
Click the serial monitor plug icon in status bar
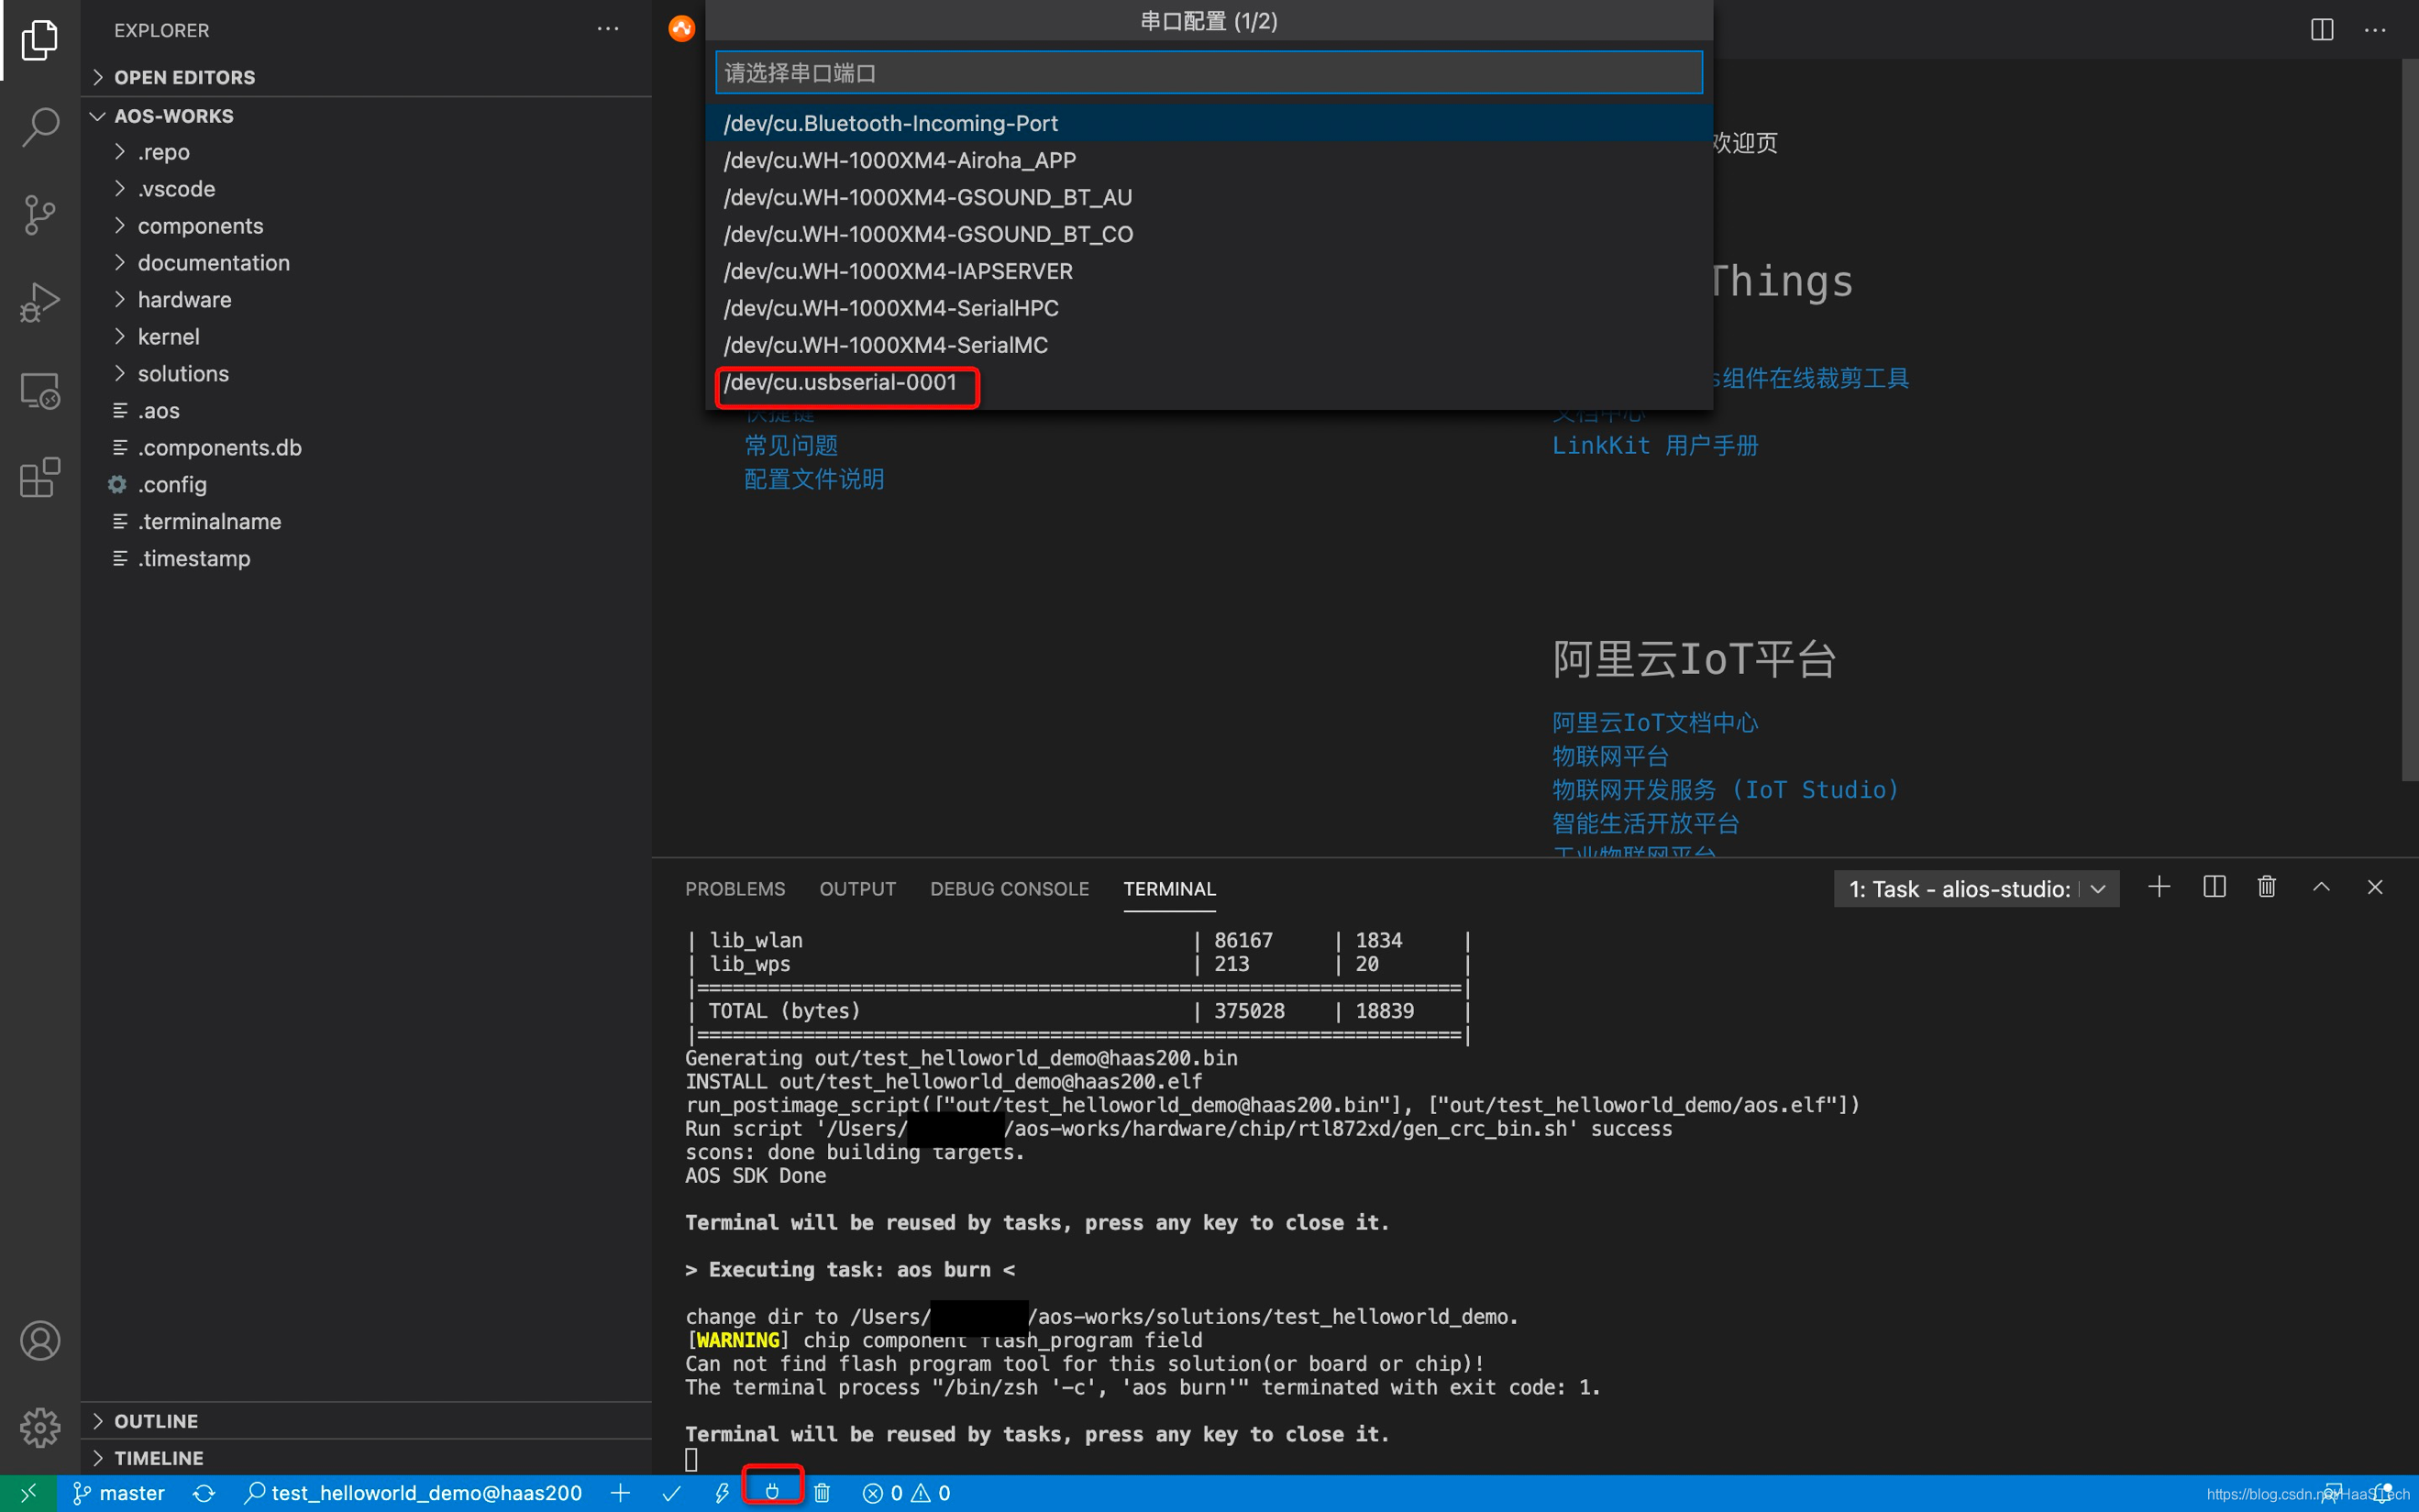(x=772, y=1491)
